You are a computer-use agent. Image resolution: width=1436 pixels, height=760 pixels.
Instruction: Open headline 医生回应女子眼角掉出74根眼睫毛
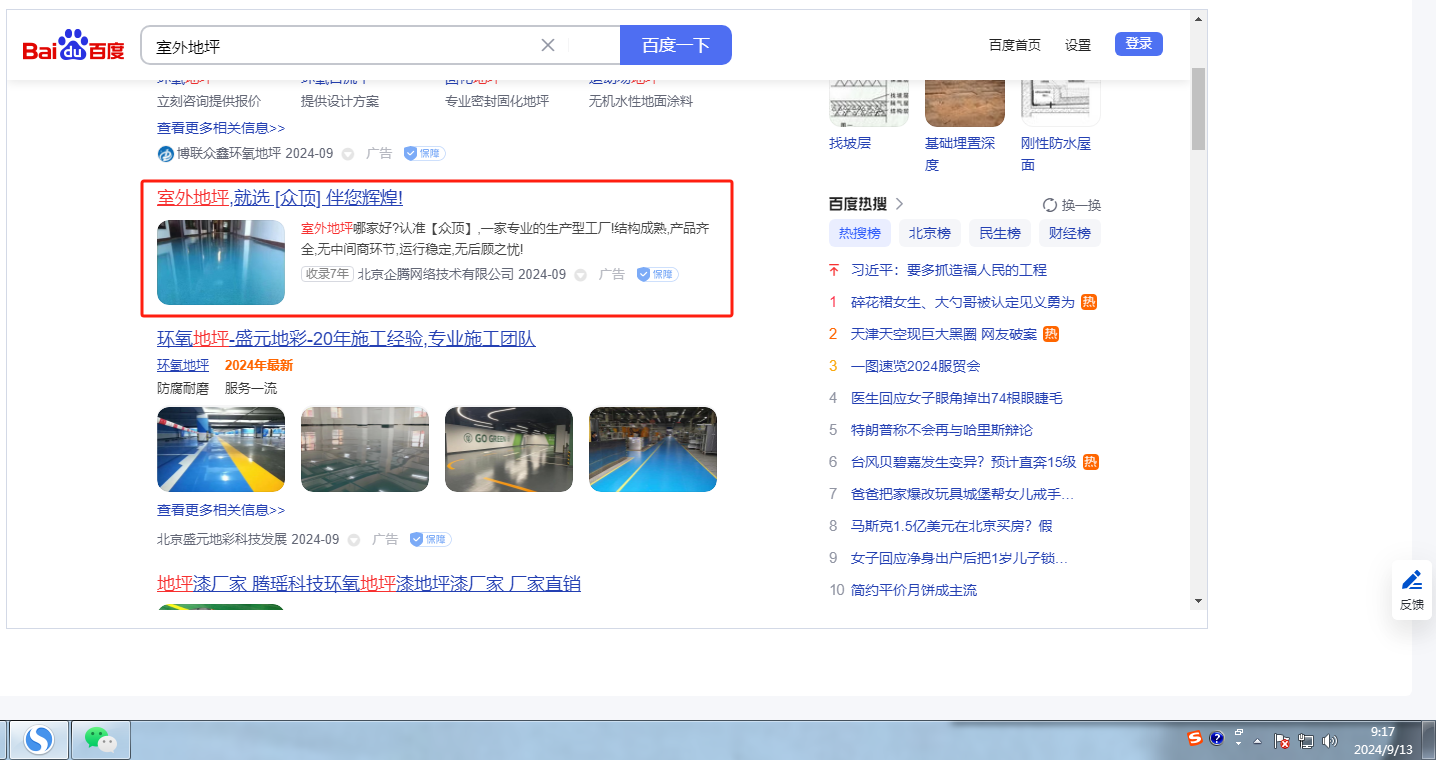(x=957, y=398)
